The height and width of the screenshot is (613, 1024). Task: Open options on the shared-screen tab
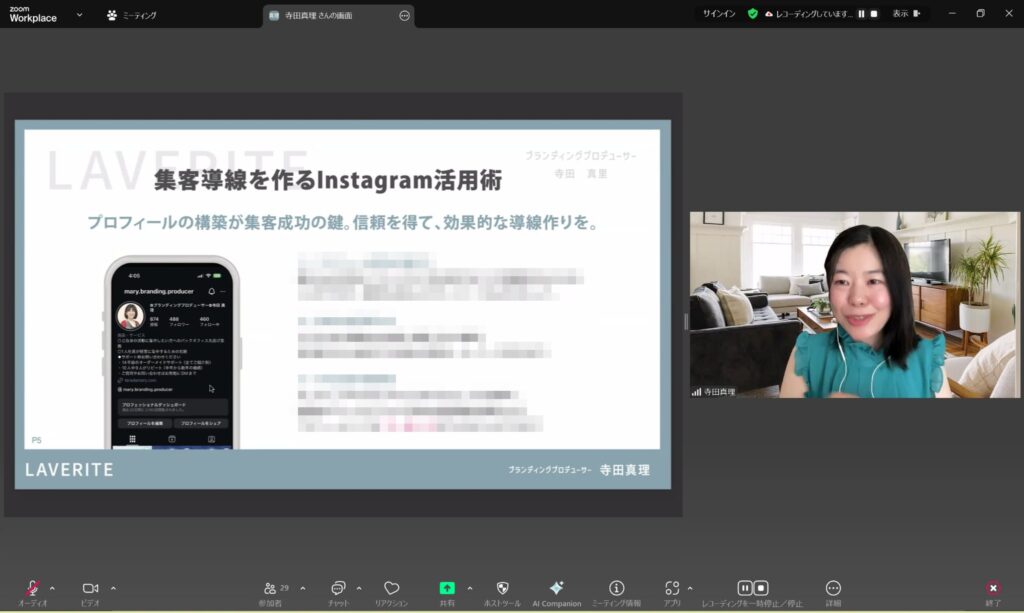coord(404,16)
